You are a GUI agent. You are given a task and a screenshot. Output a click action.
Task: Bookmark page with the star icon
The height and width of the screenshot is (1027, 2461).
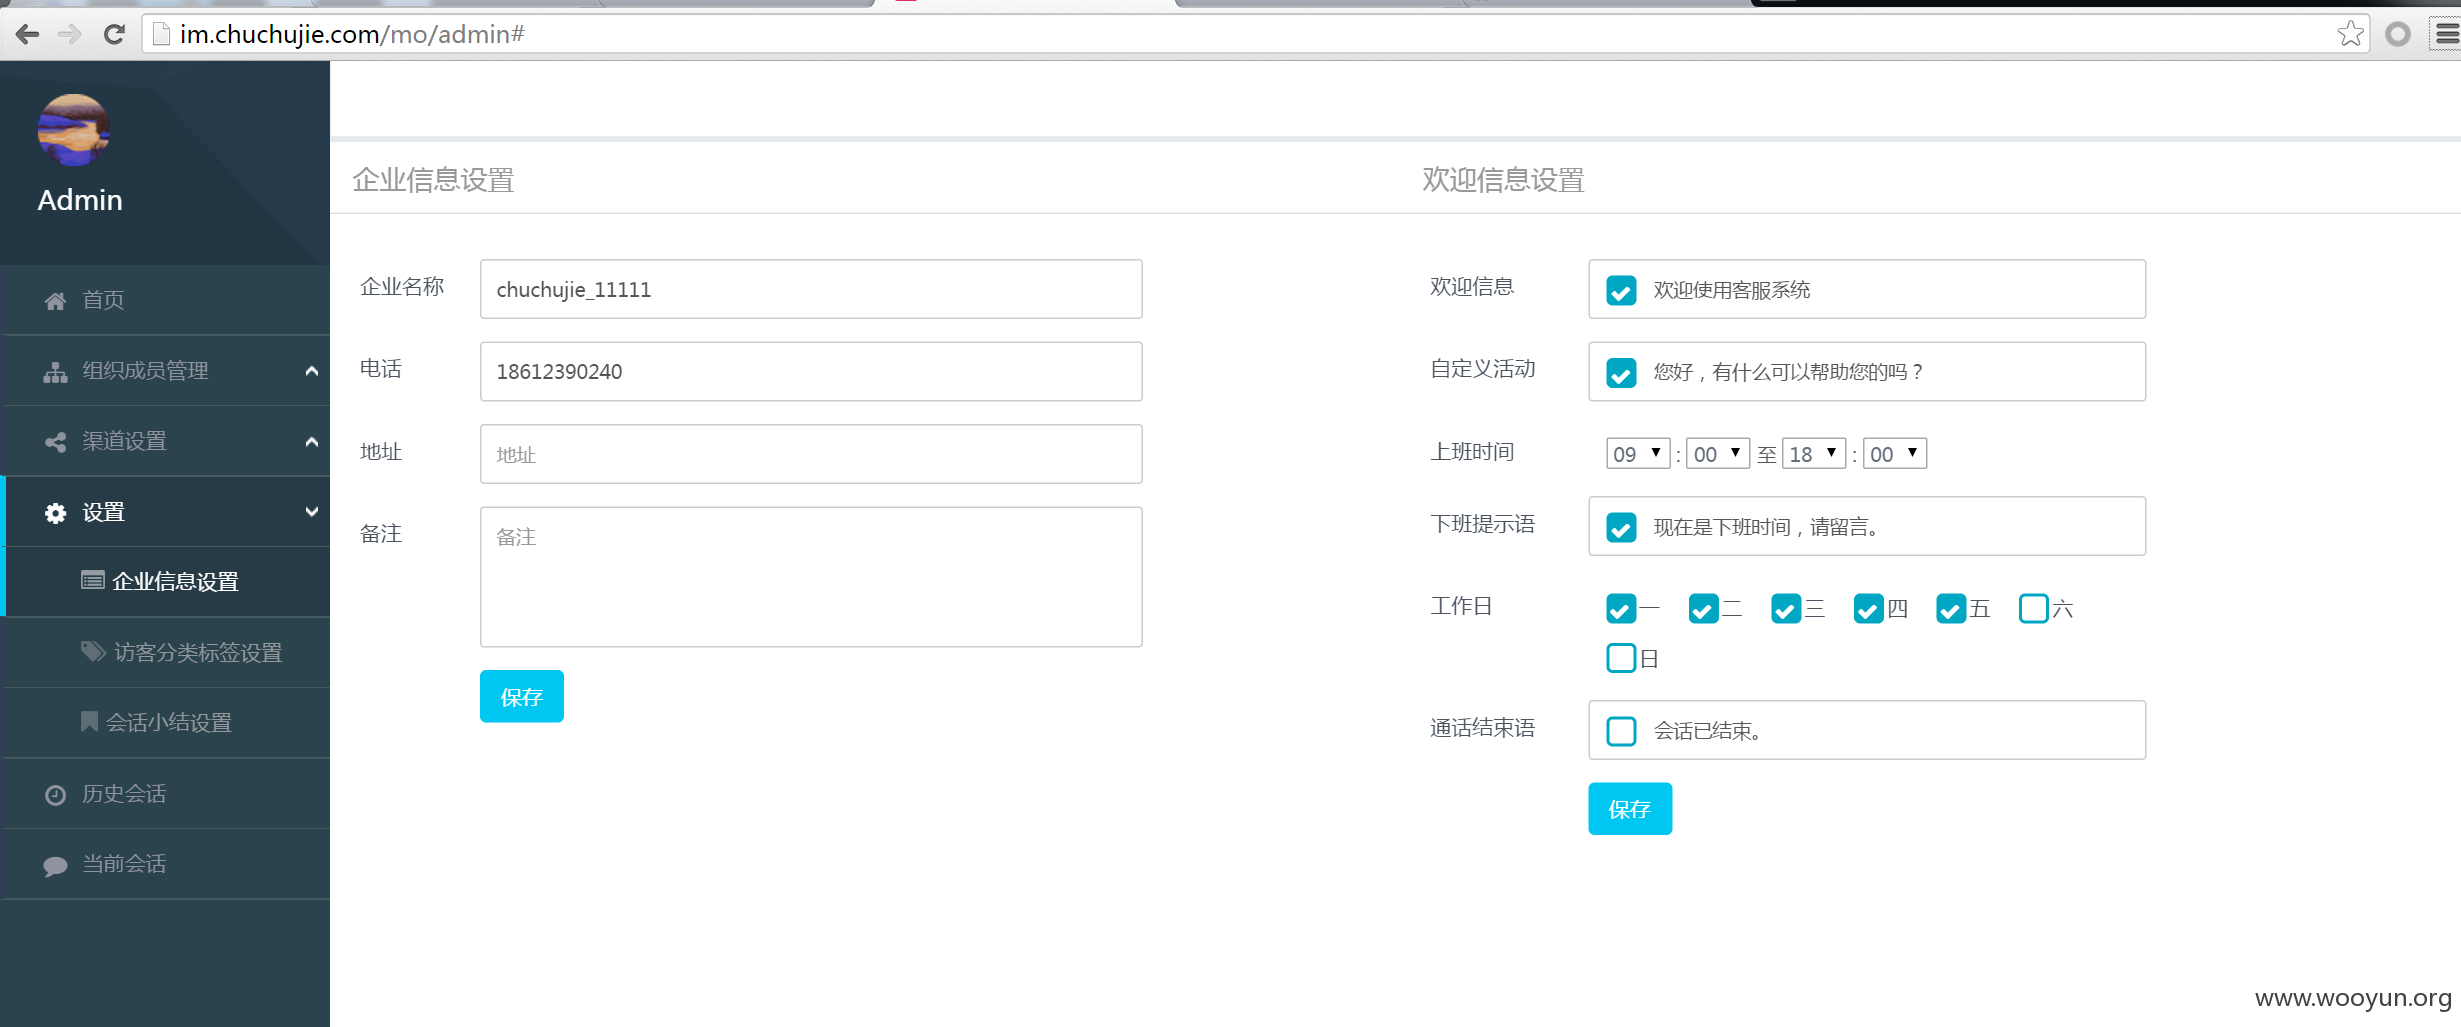pos(2351,34)
